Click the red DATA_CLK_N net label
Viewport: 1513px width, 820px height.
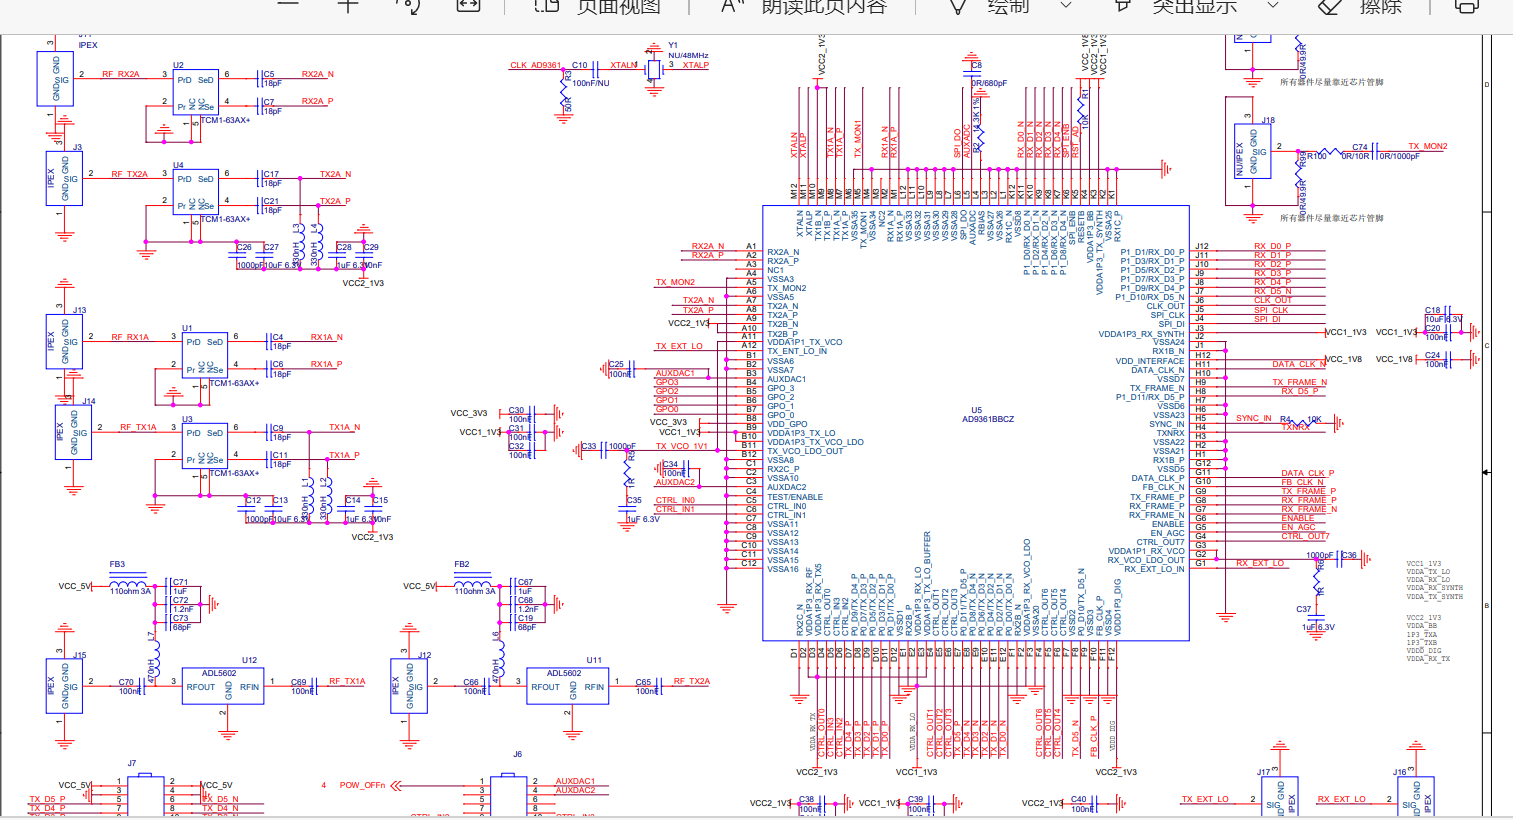1298,364
